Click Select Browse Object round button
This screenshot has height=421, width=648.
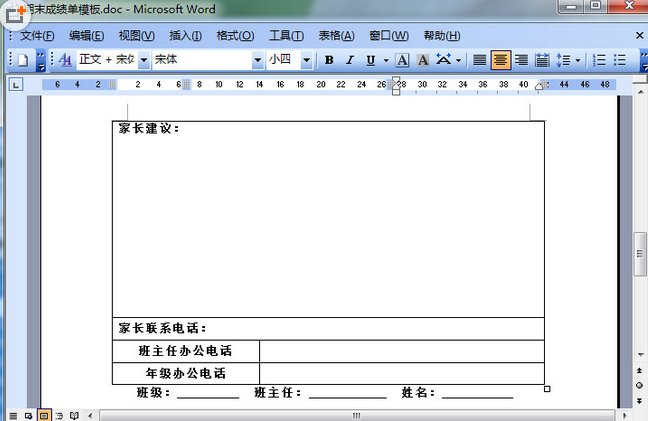[x=640, y=385]
